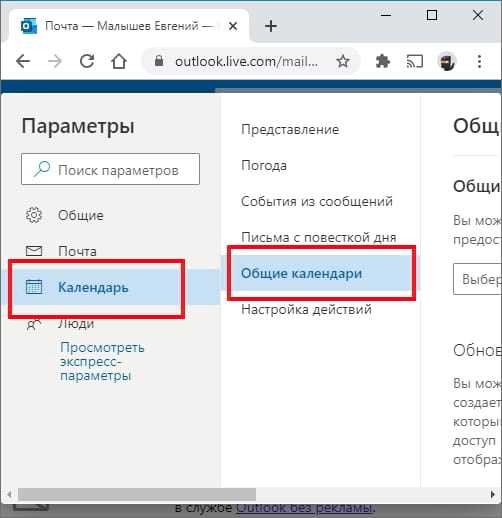Click the calendar icon beside Календарь
502x518 pixels.
point(34,287)
